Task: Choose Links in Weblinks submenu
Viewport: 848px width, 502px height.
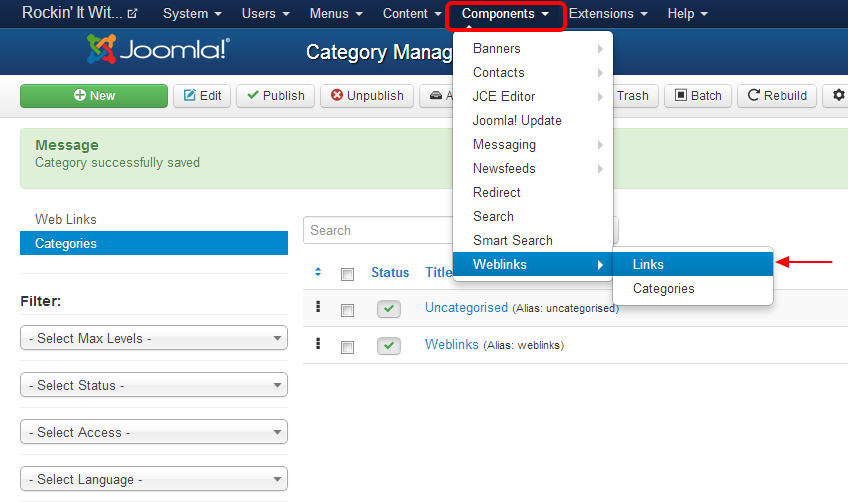Action: pos(693,265)
